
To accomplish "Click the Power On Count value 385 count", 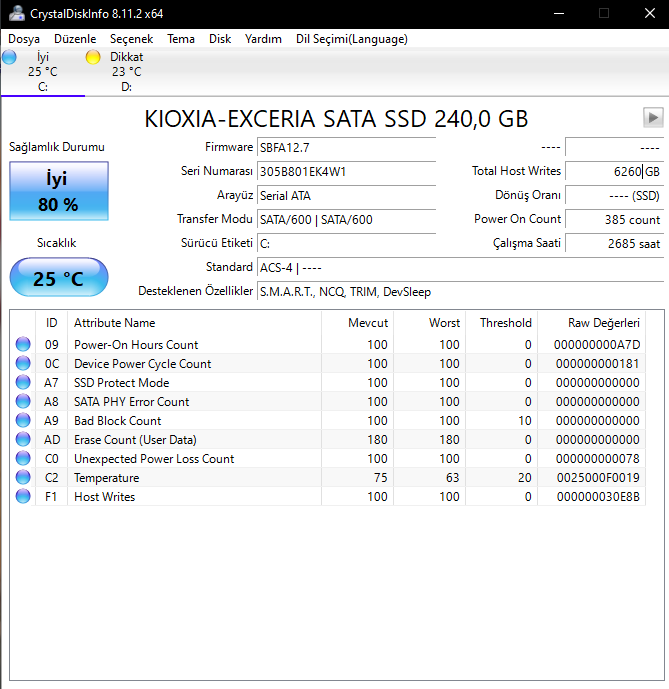I will click(614, 219).
